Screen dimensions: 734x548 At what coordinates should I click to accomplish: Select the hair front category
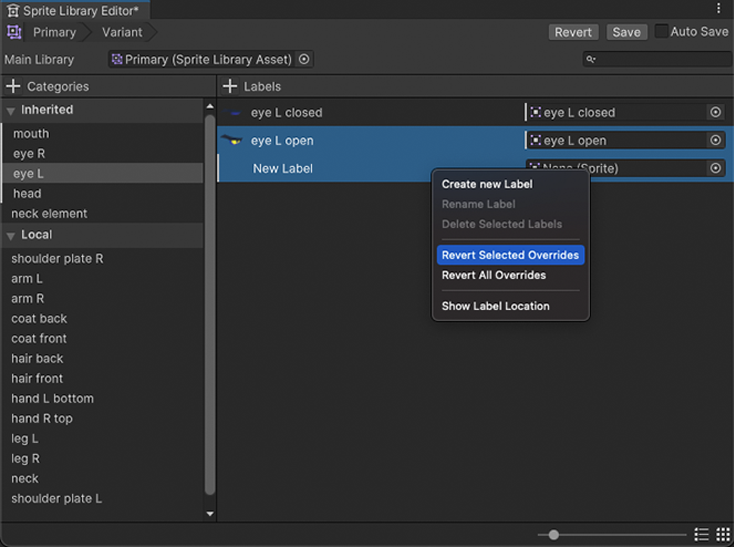37,379
